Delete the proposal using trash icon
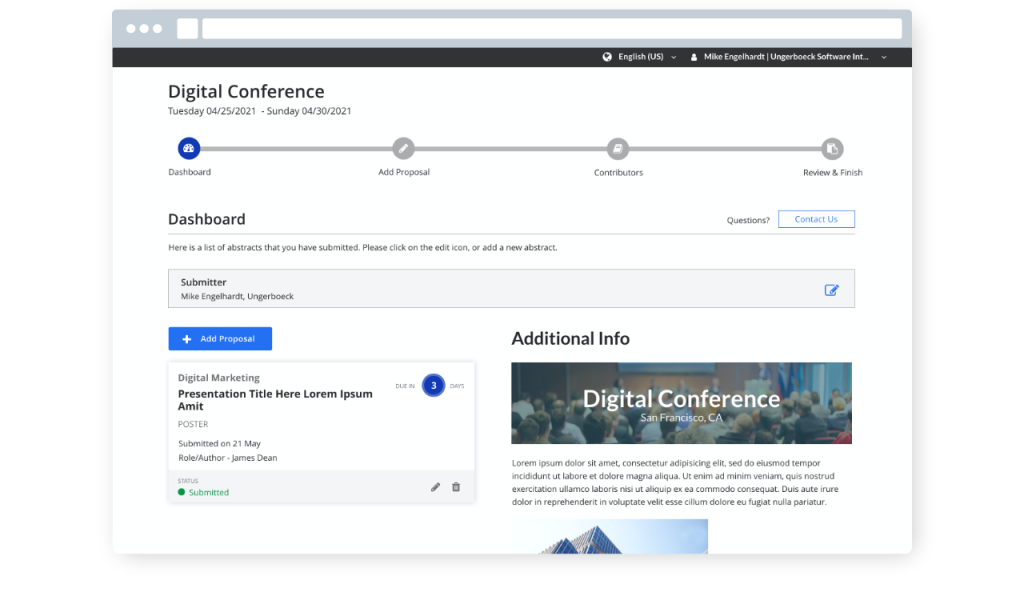 [x=456, y=487]
